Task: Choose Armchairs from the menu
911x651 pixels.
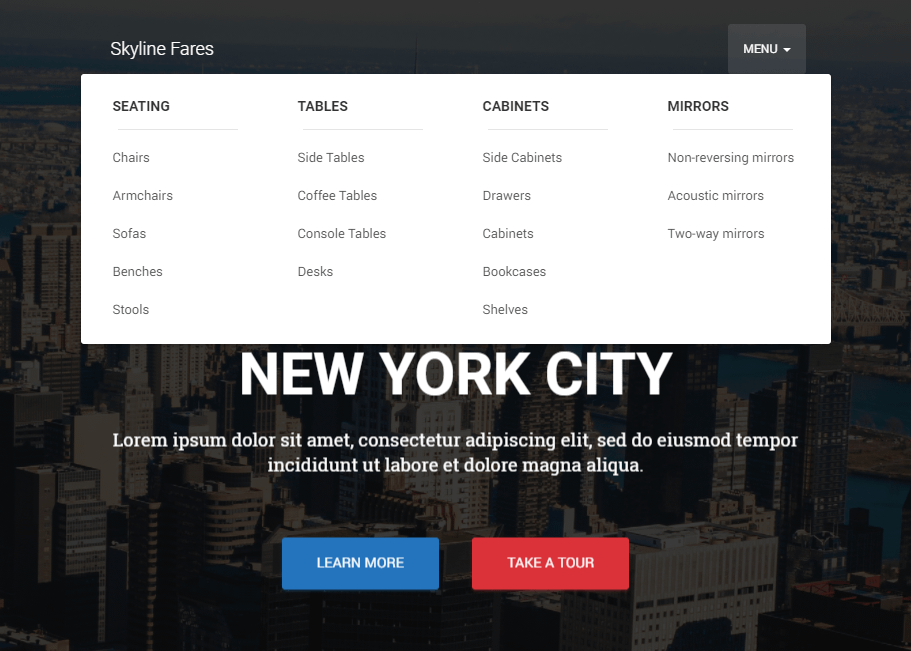Action: [x=142, y=196]
